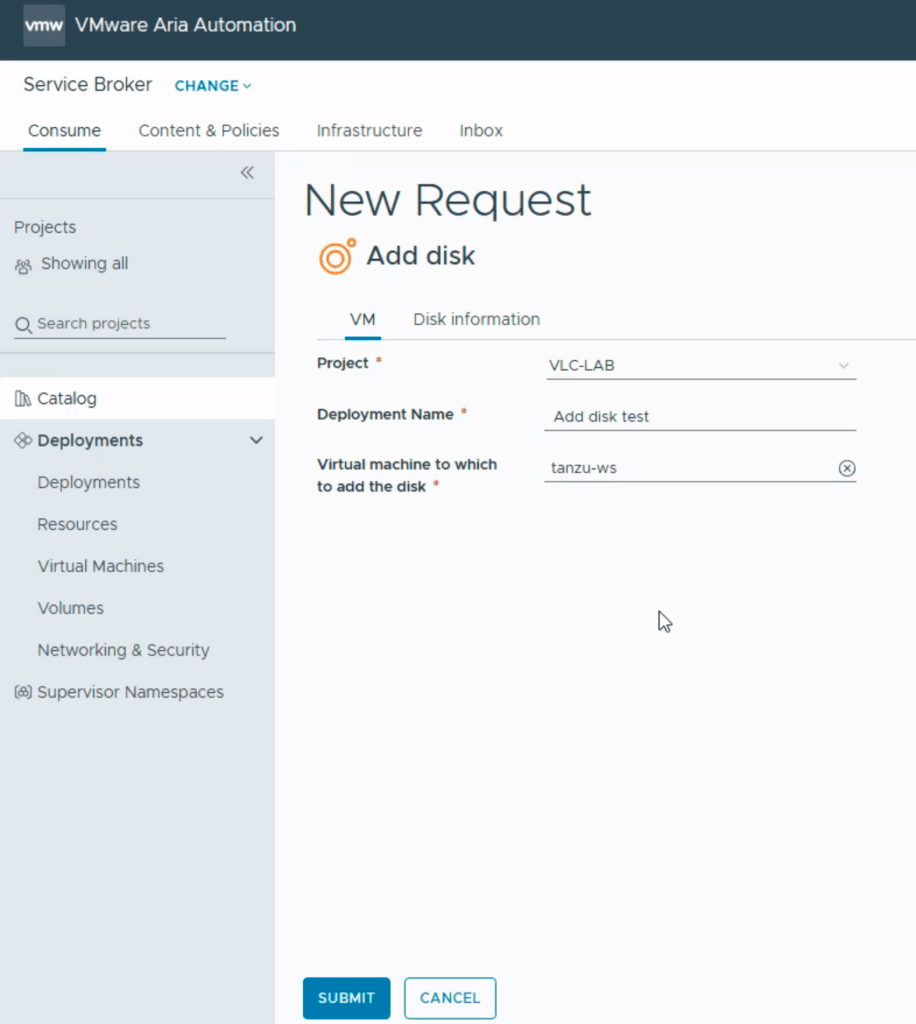Click the Add disk catalog icon
Image resolution: width=916 pixels, height=1024 pixels.
(x=337, y=257)
